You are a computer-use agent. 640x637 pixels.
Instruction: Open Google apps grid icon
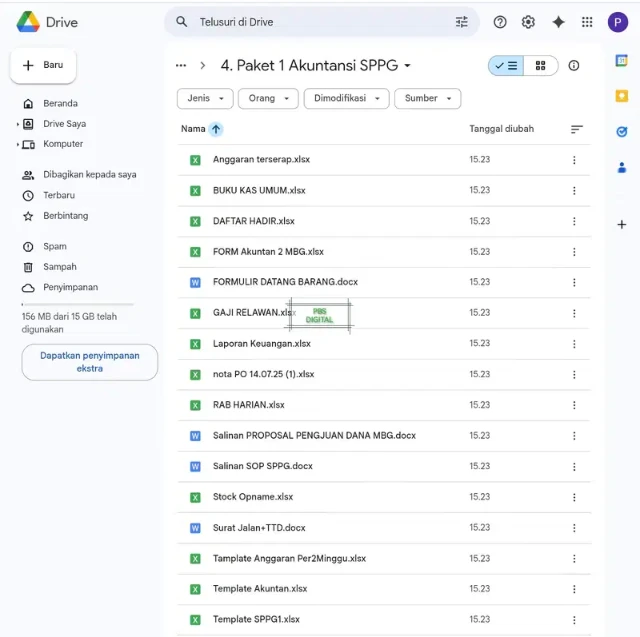587,22
